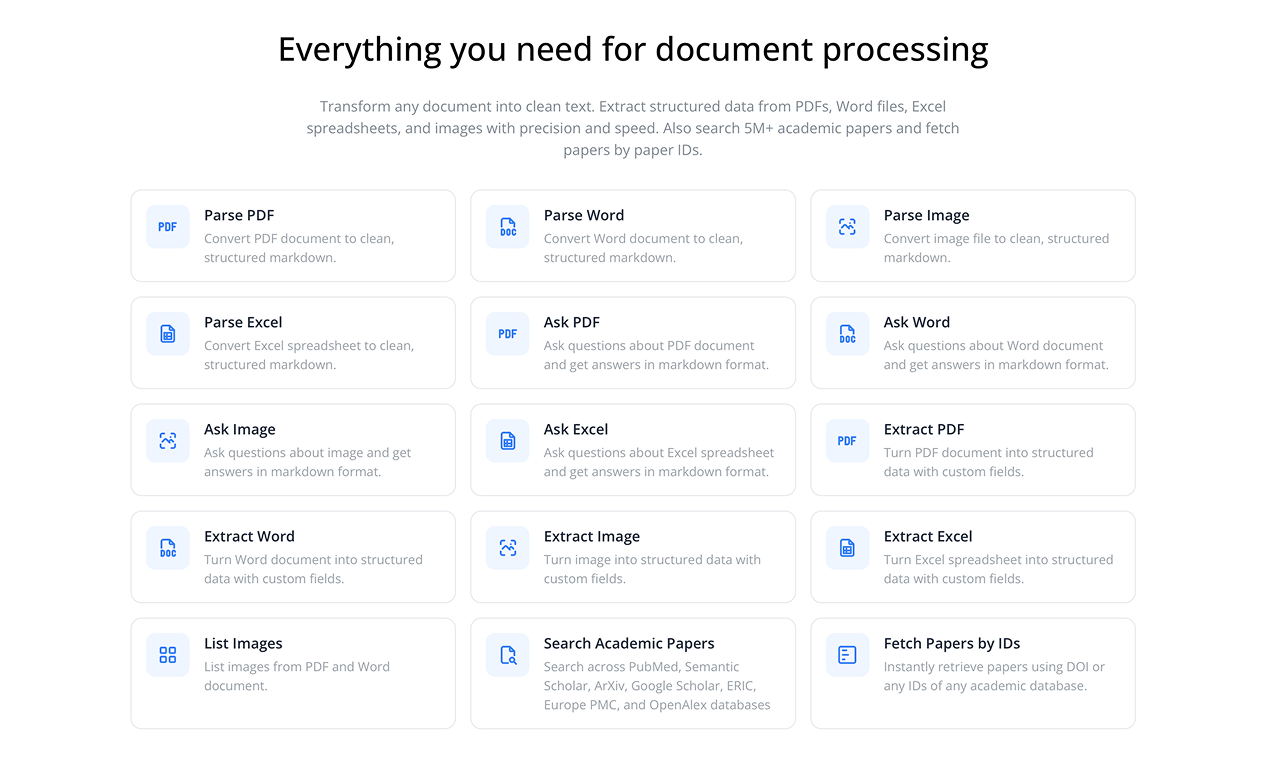Select the List Images grid icon

167,655
